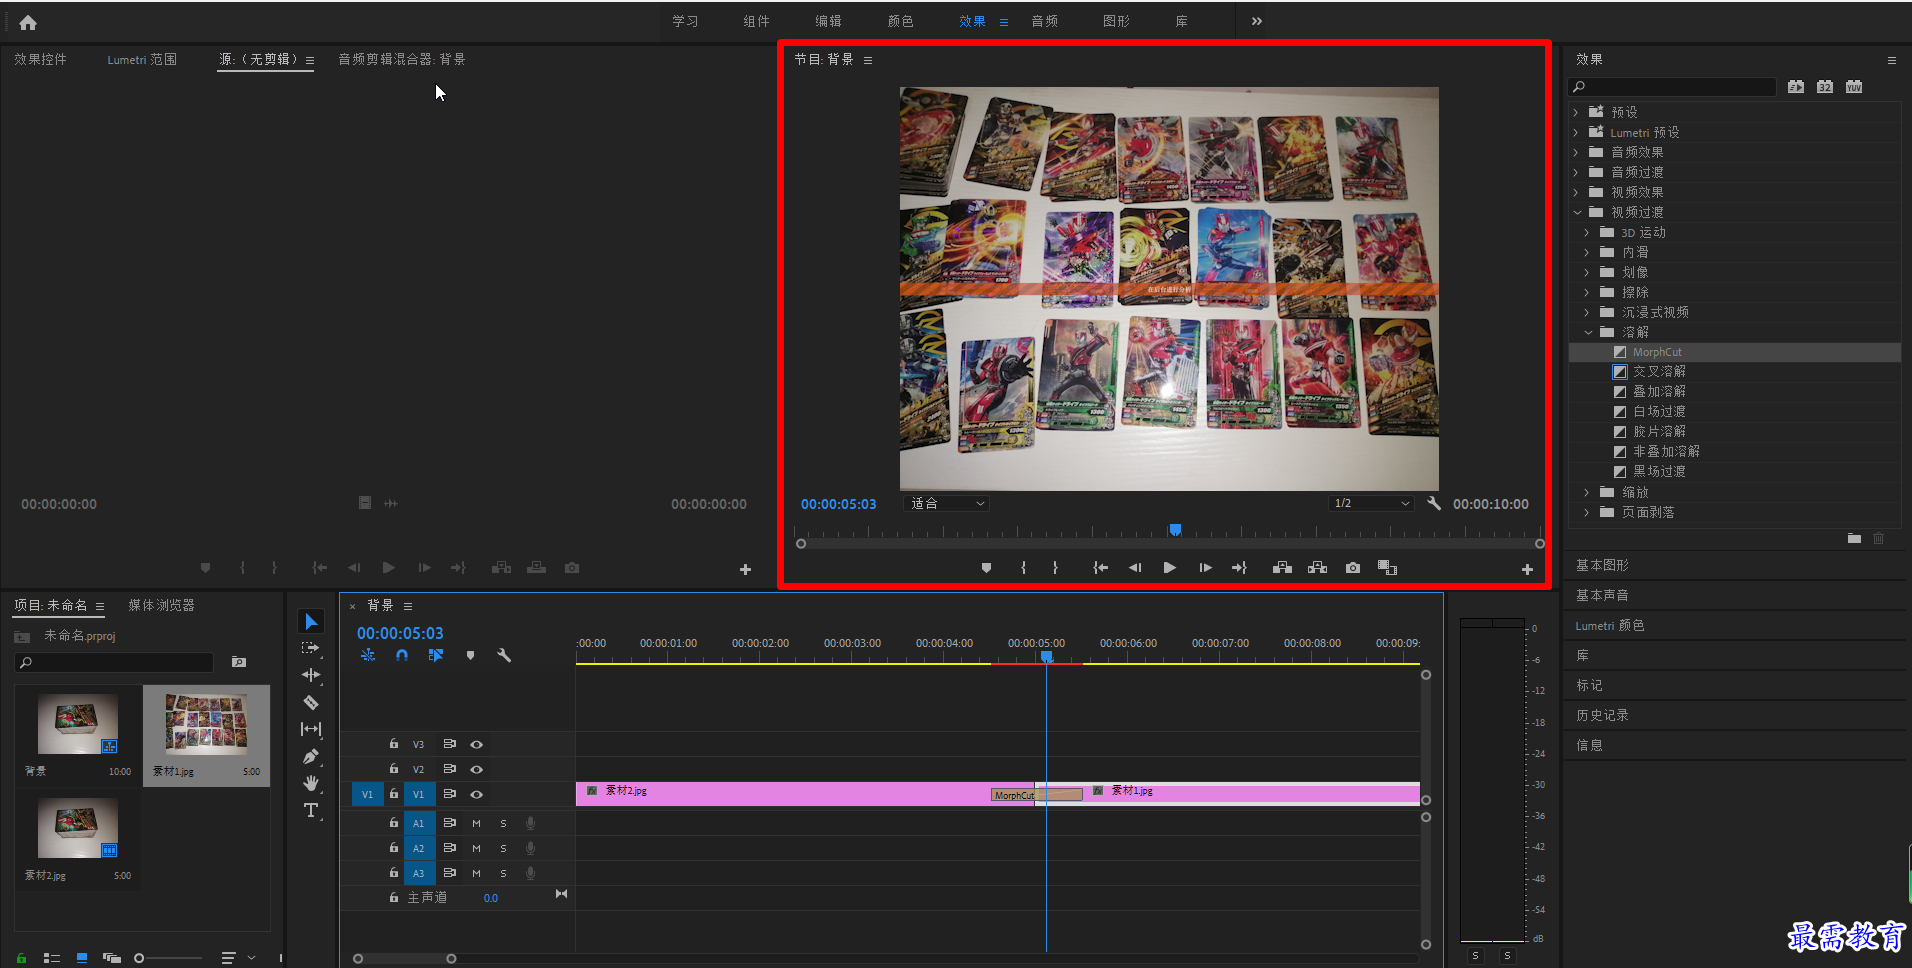Select the MorphCut transition on the timeline
1912x968 pixels.
(1036, 795)
